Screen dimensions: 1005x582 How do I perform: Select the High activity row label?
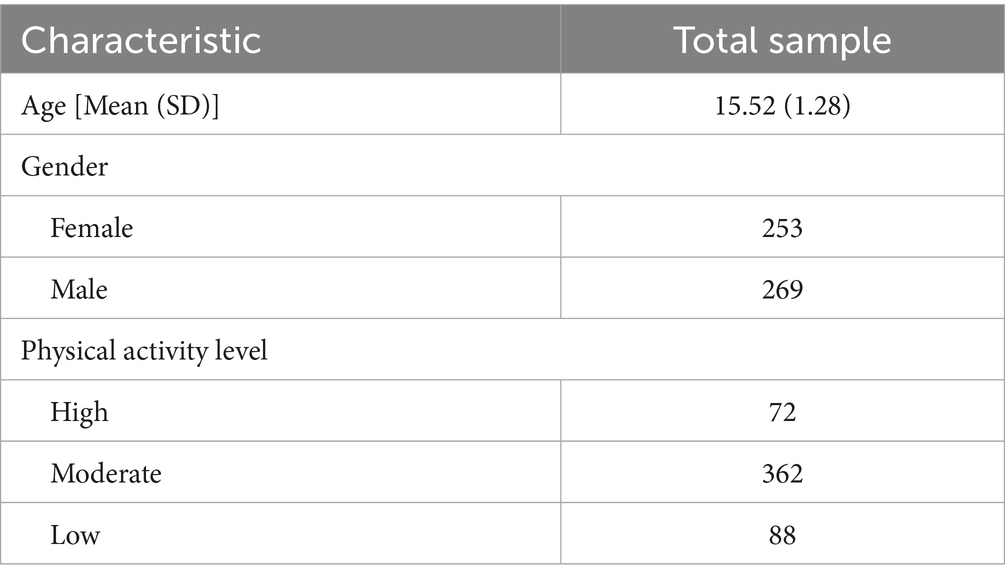[x=79, y=412]
